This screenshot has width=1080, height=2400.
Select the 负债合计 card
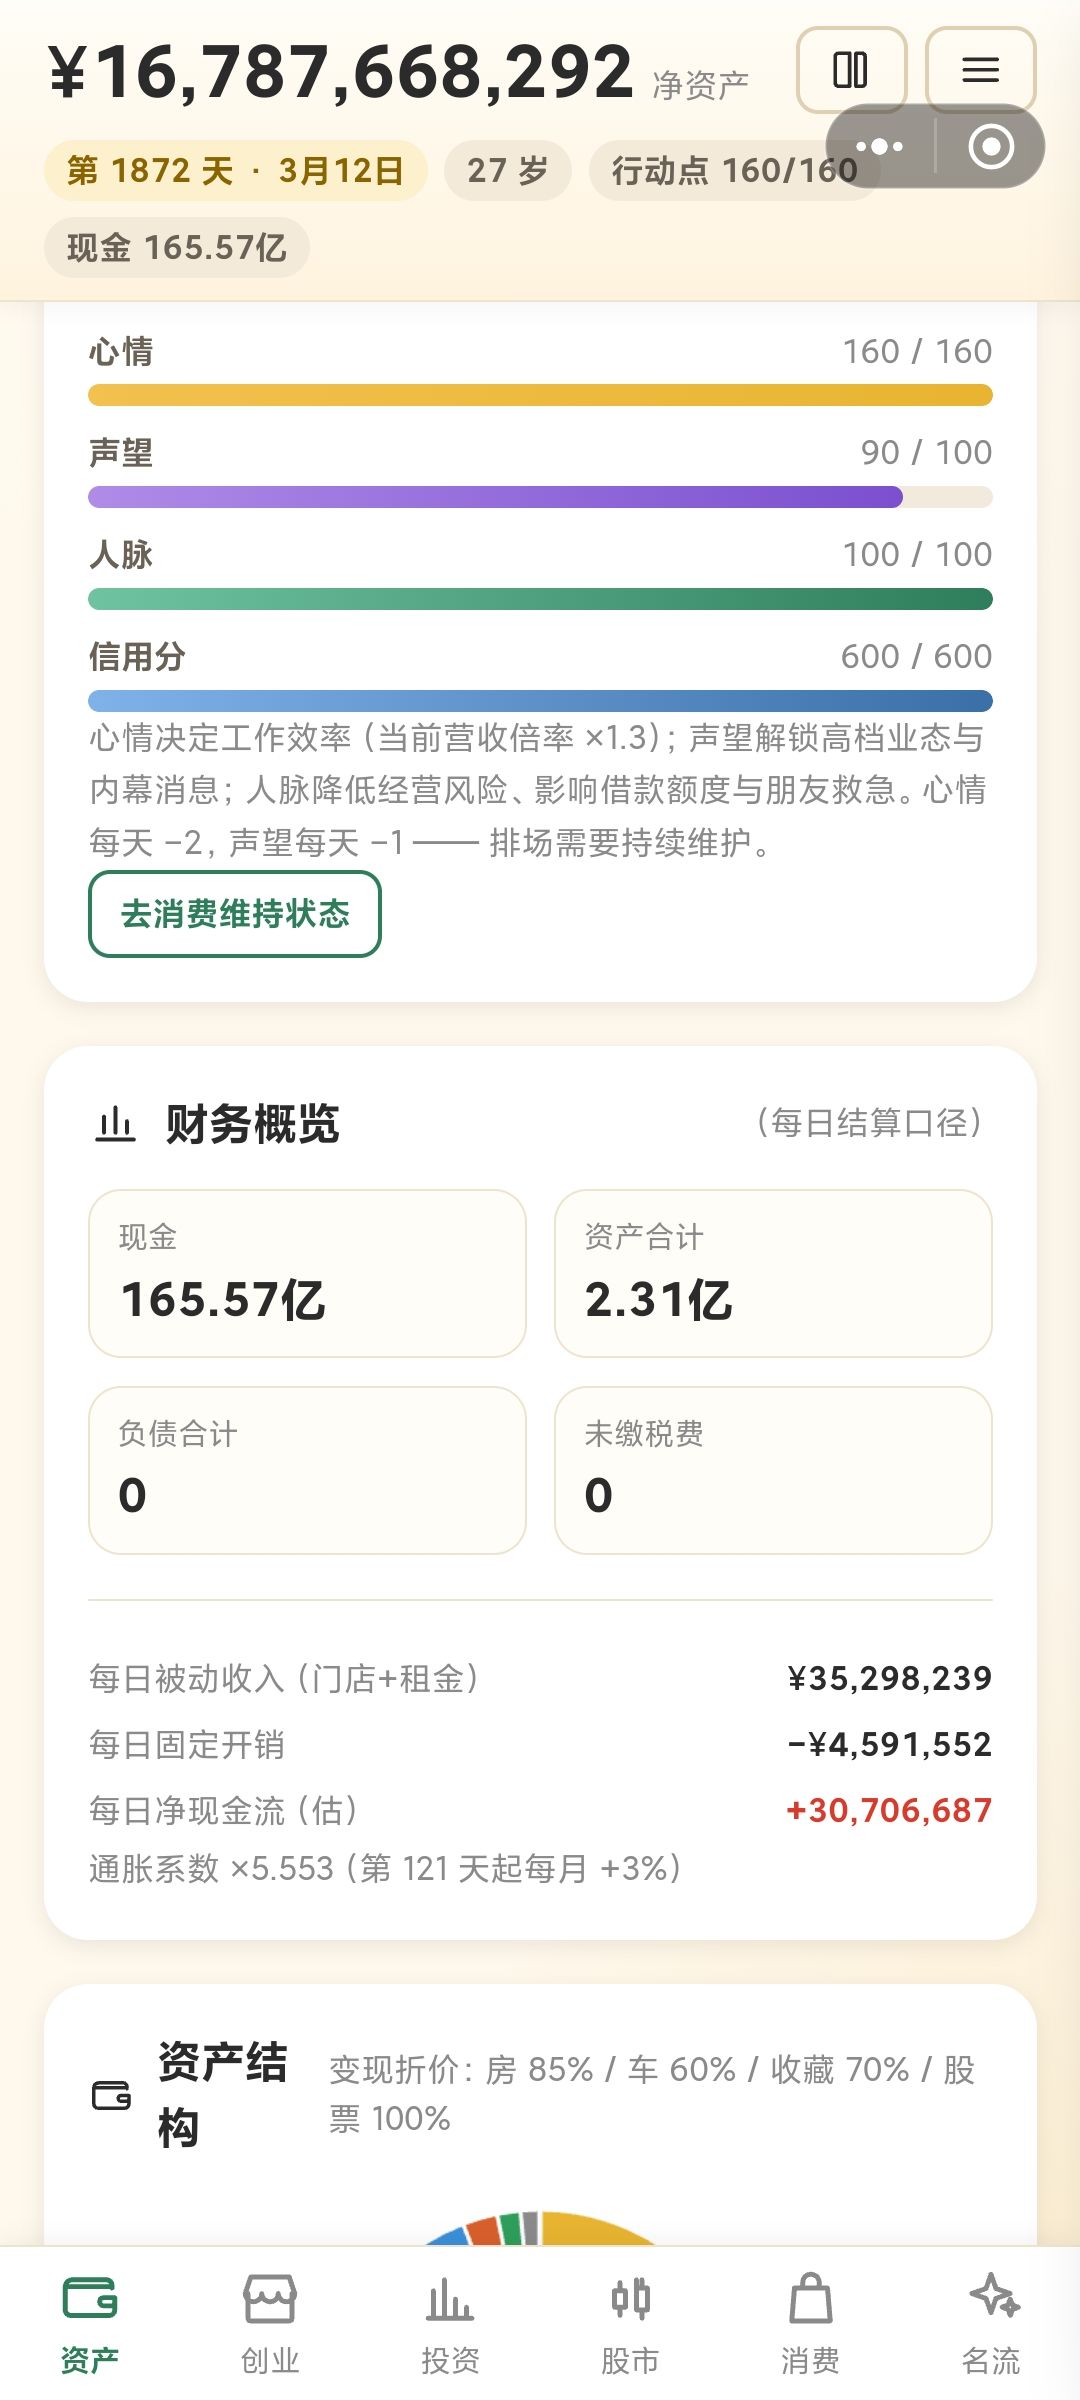(307, 1470)
